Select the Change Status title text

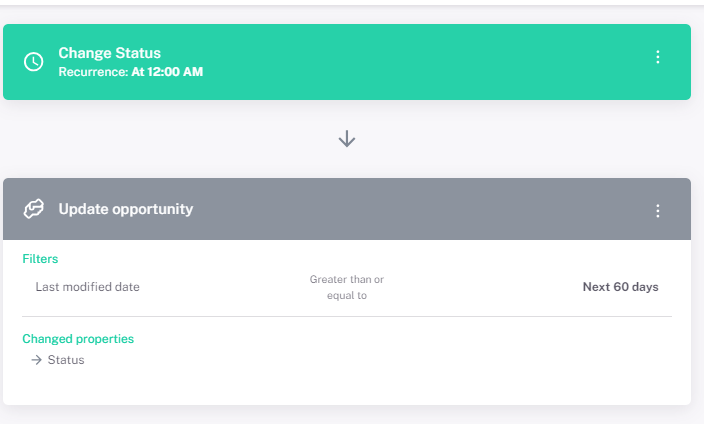[109, 53]
